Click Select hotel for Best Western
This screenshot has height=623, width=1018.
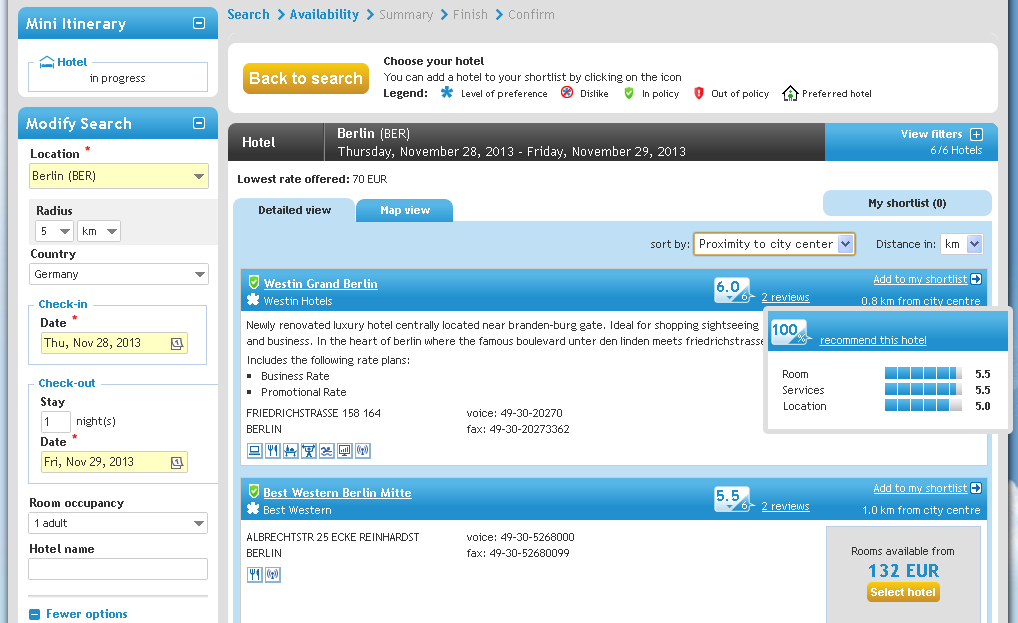point(903,592)
